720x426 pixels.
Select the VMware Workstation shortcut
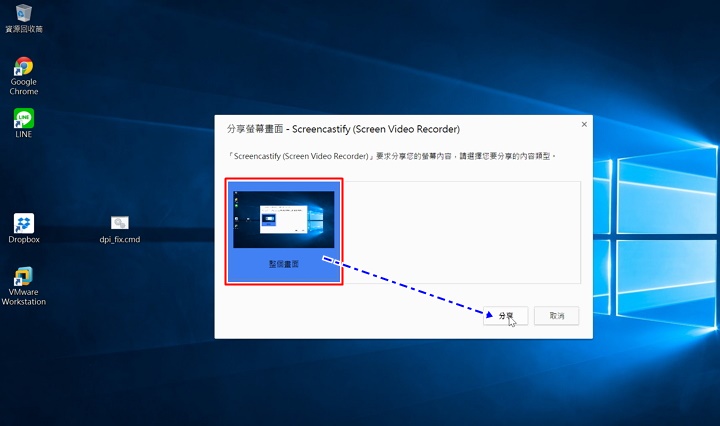(23, 286)
